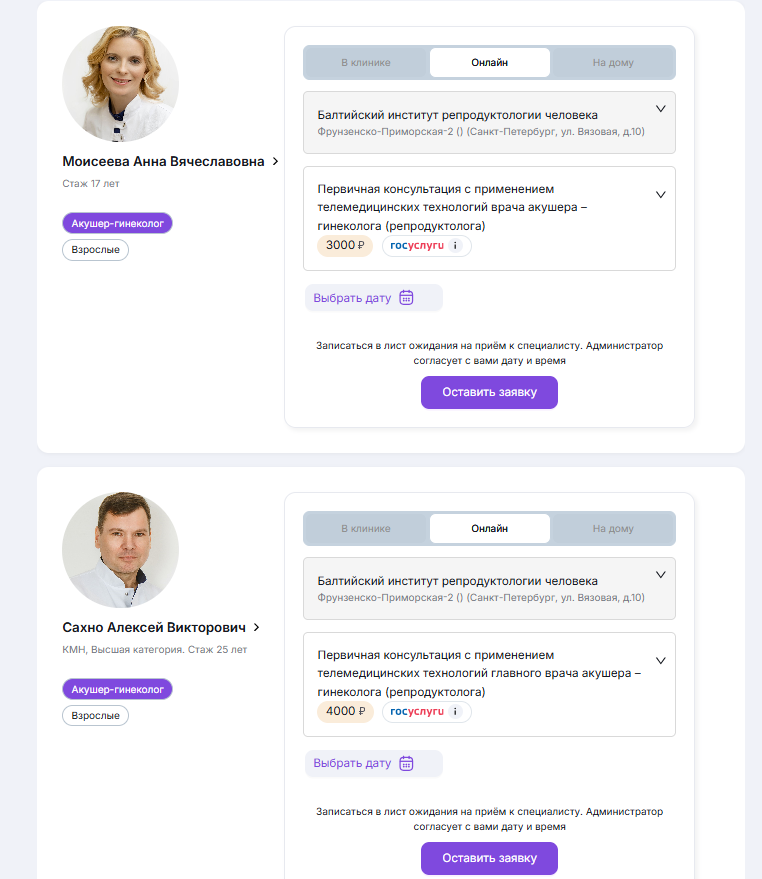Select «На дому» tab for Sakhno
This screenshot has width=762, height=879.
pyautogui.click(x=612, y=528)
